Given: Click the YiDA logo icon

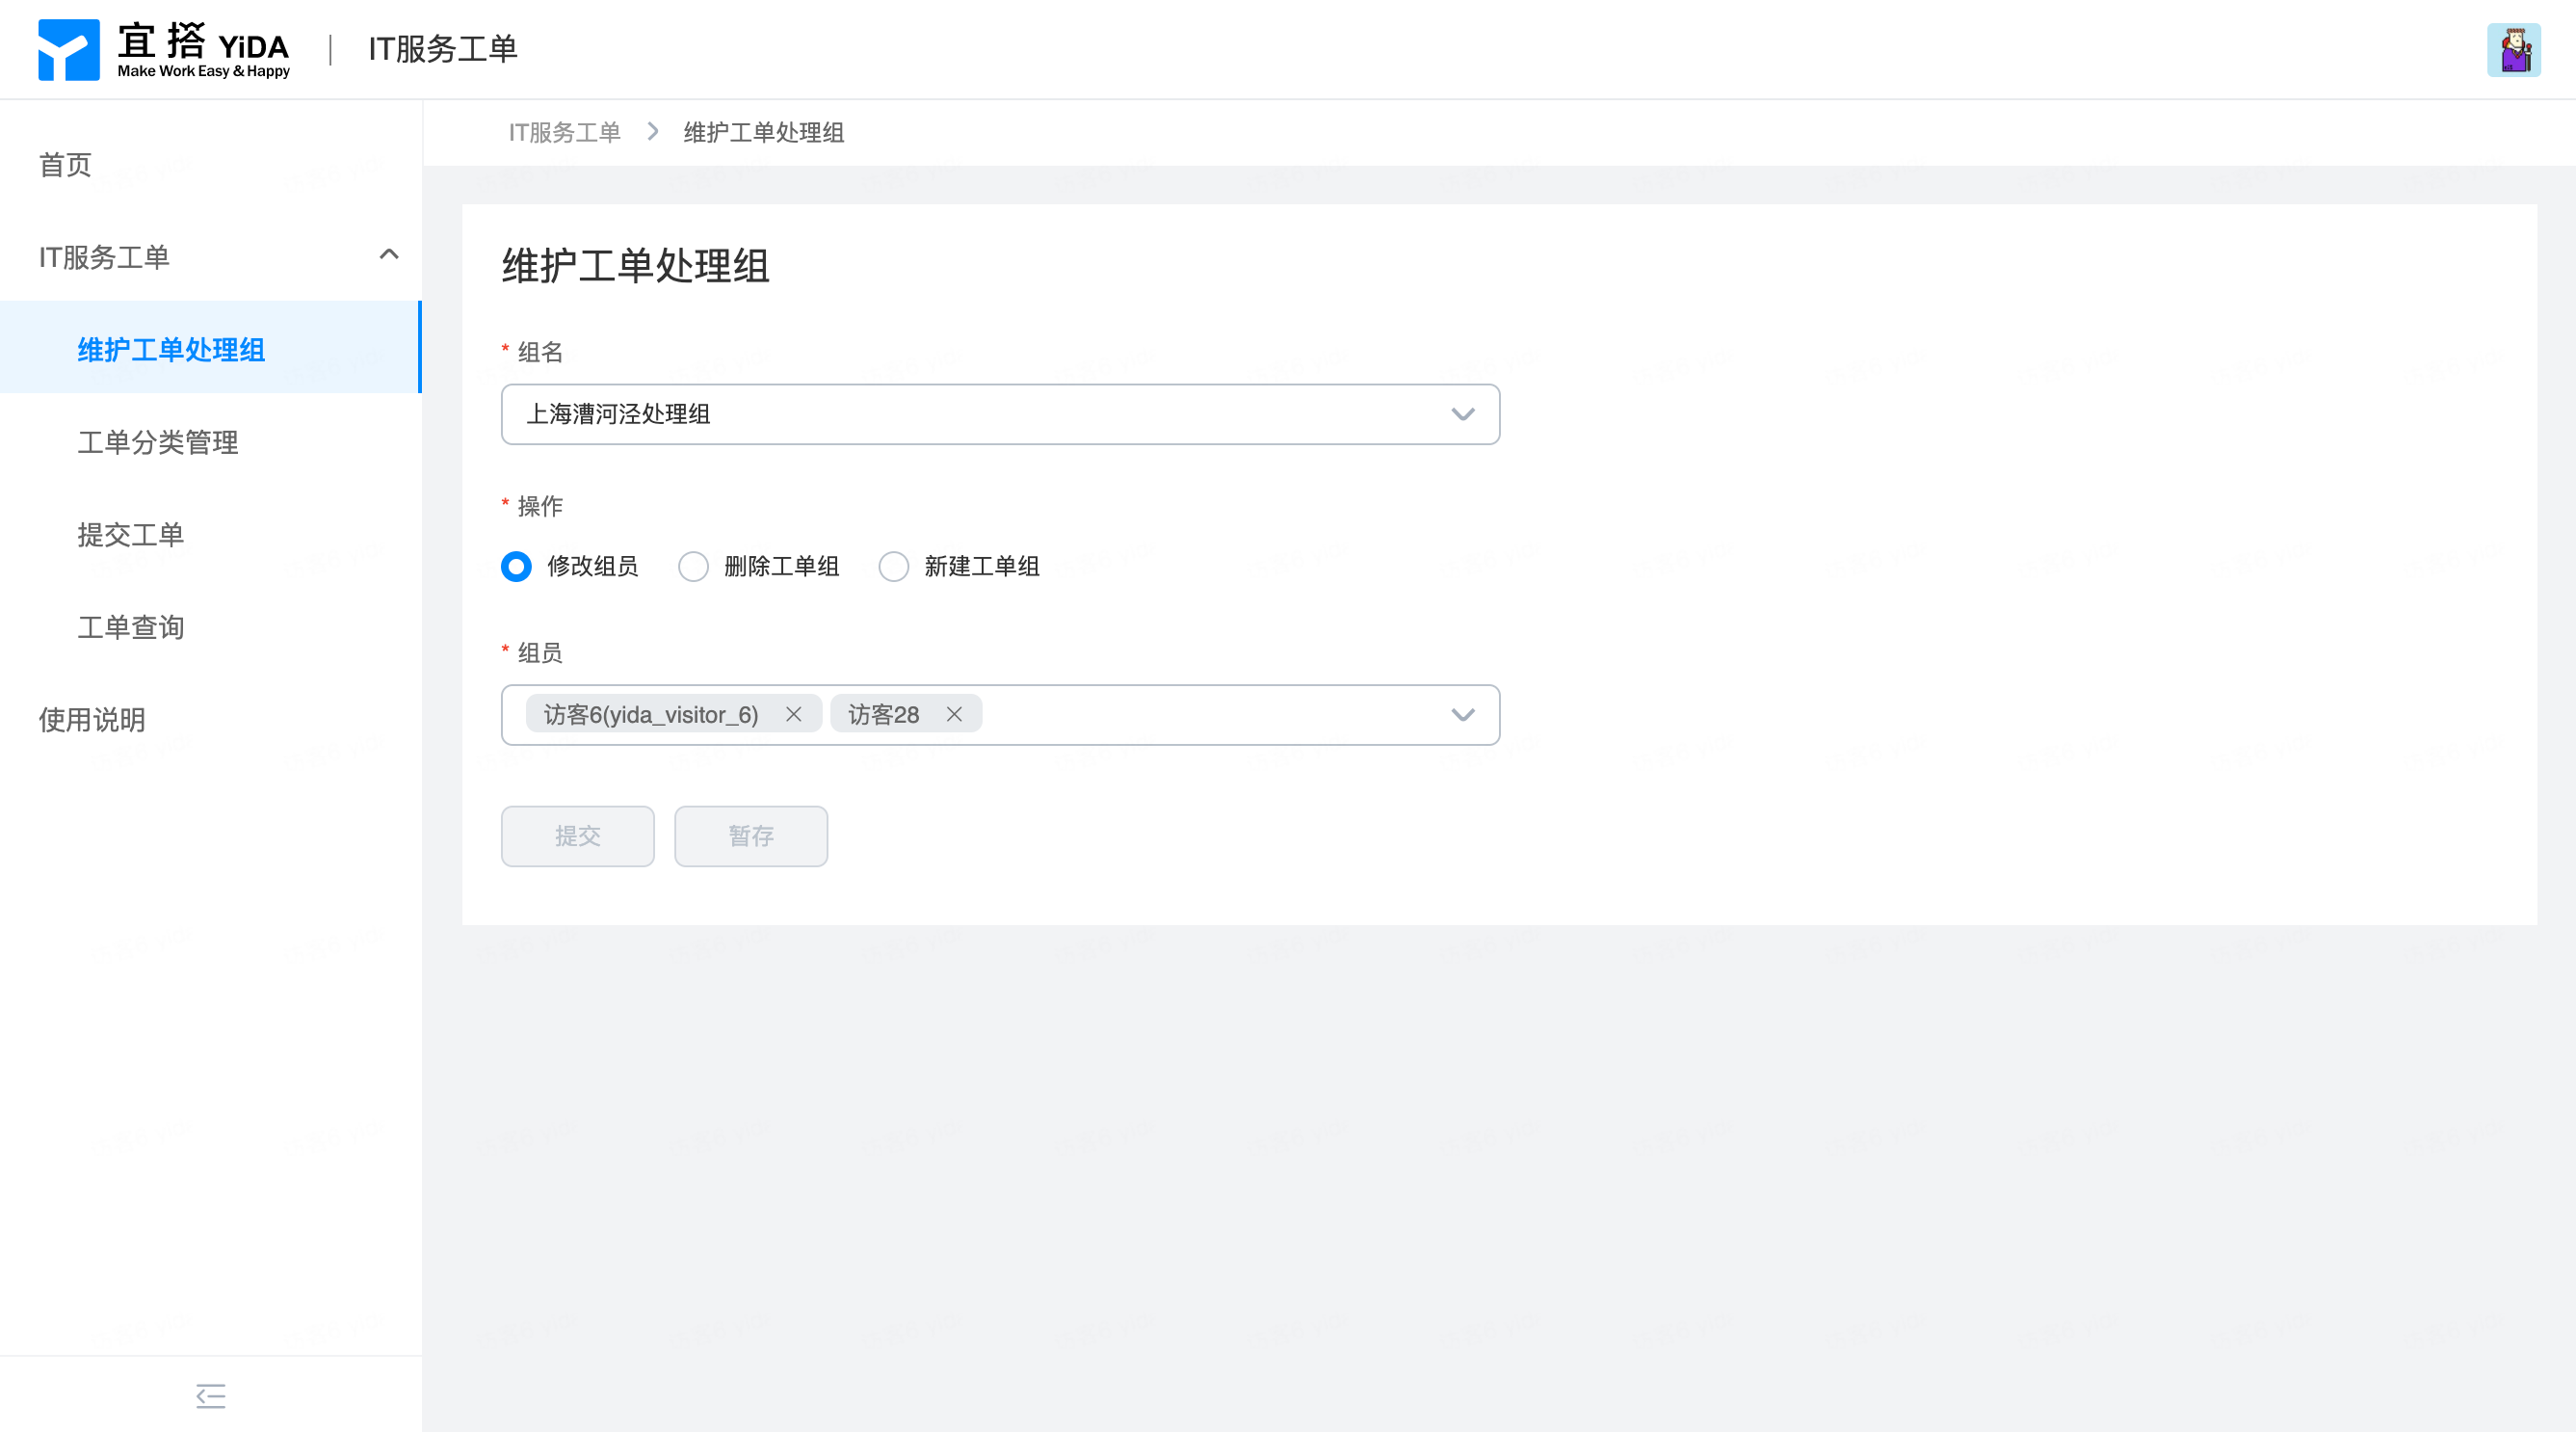Looking at the screenshot, I should tap(68, 49).
